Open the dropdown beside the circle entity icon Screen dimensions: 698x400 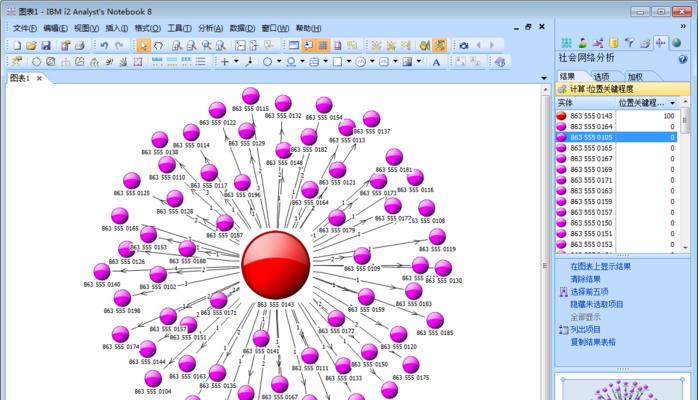click(x=279, y=62)
